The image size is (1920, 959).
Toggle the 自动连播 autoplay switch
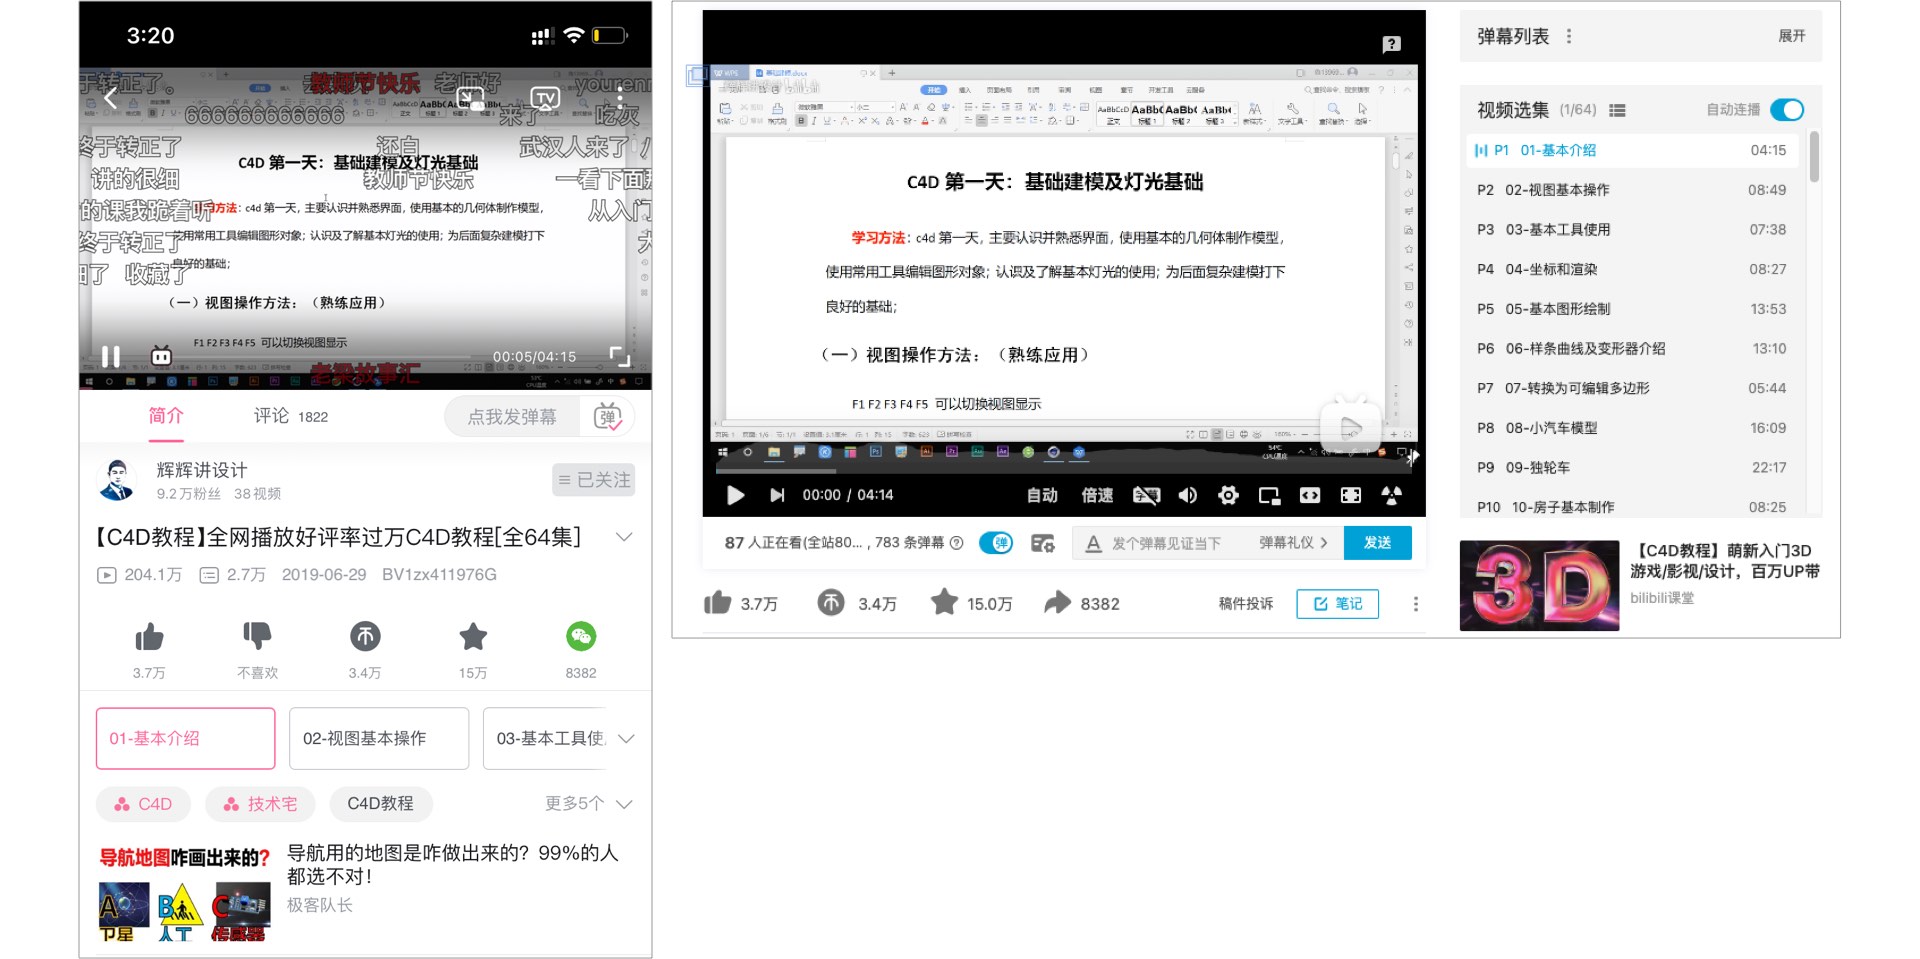click(1786, 110)
